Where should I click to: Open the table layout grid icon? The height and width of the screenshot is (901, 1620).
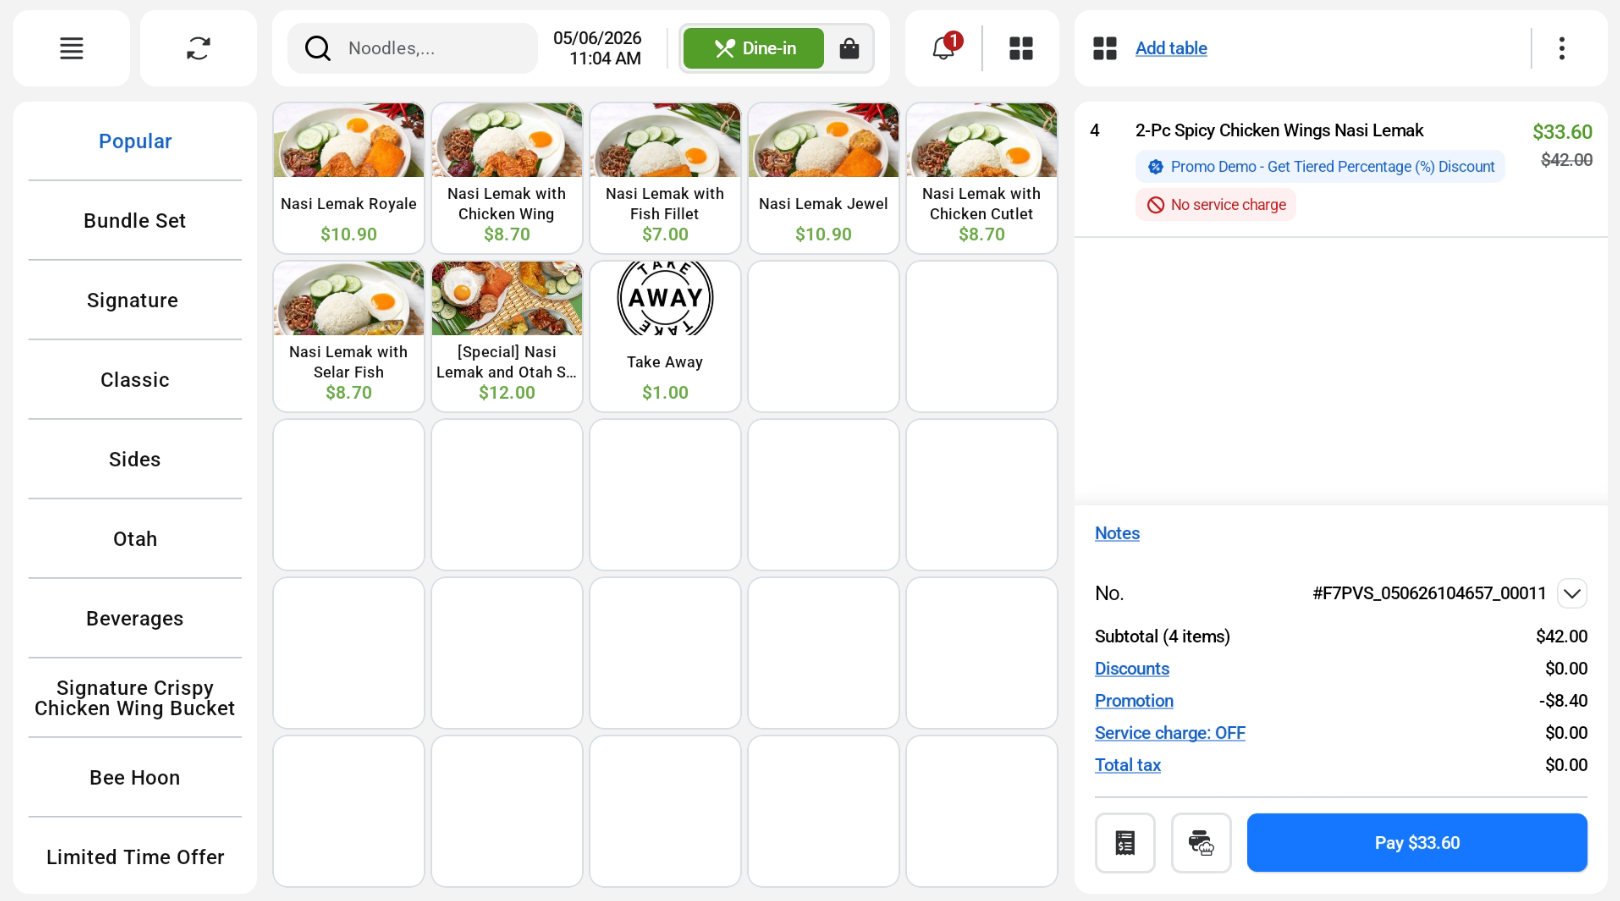(1021, 48)
